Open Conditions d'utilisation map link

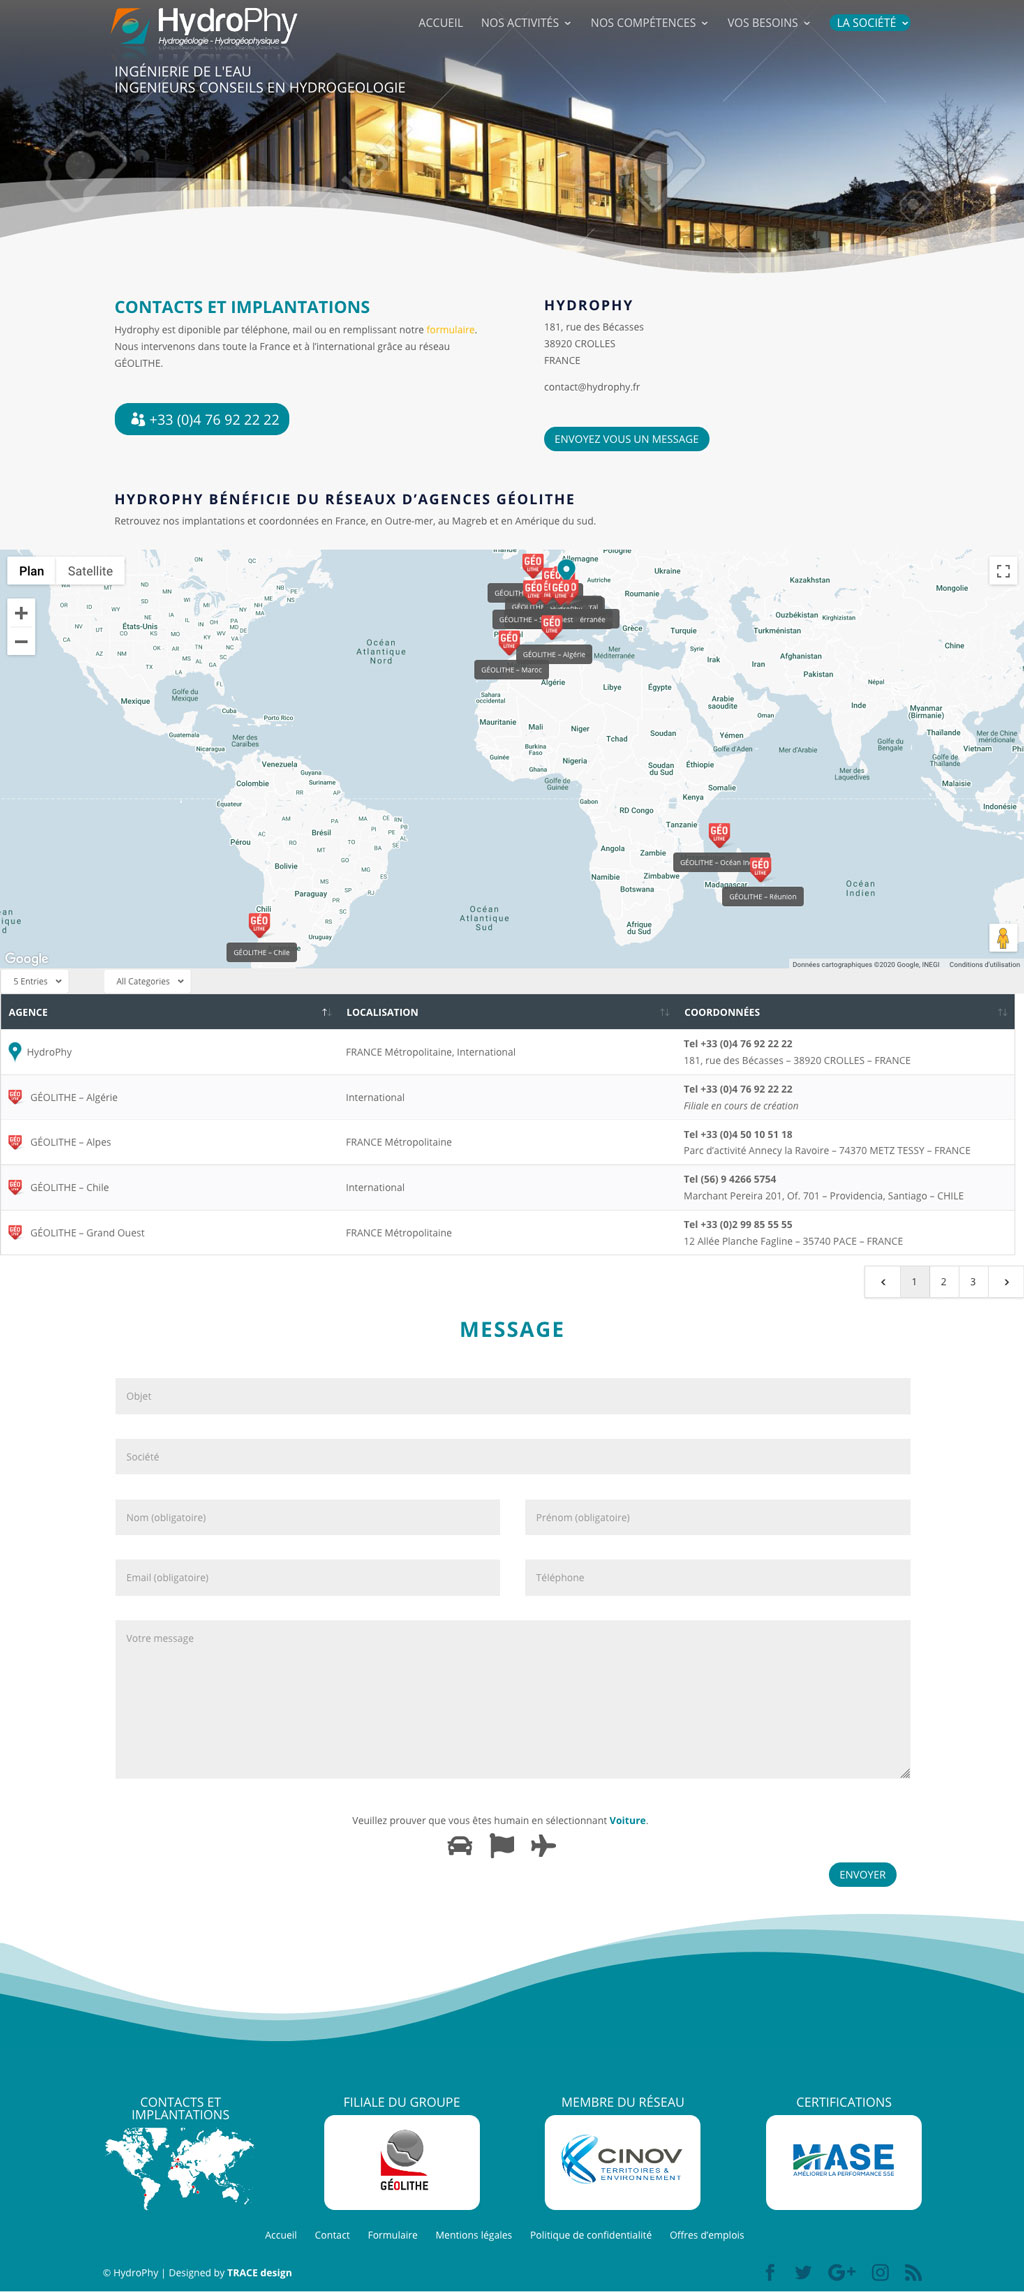point(984,964)
